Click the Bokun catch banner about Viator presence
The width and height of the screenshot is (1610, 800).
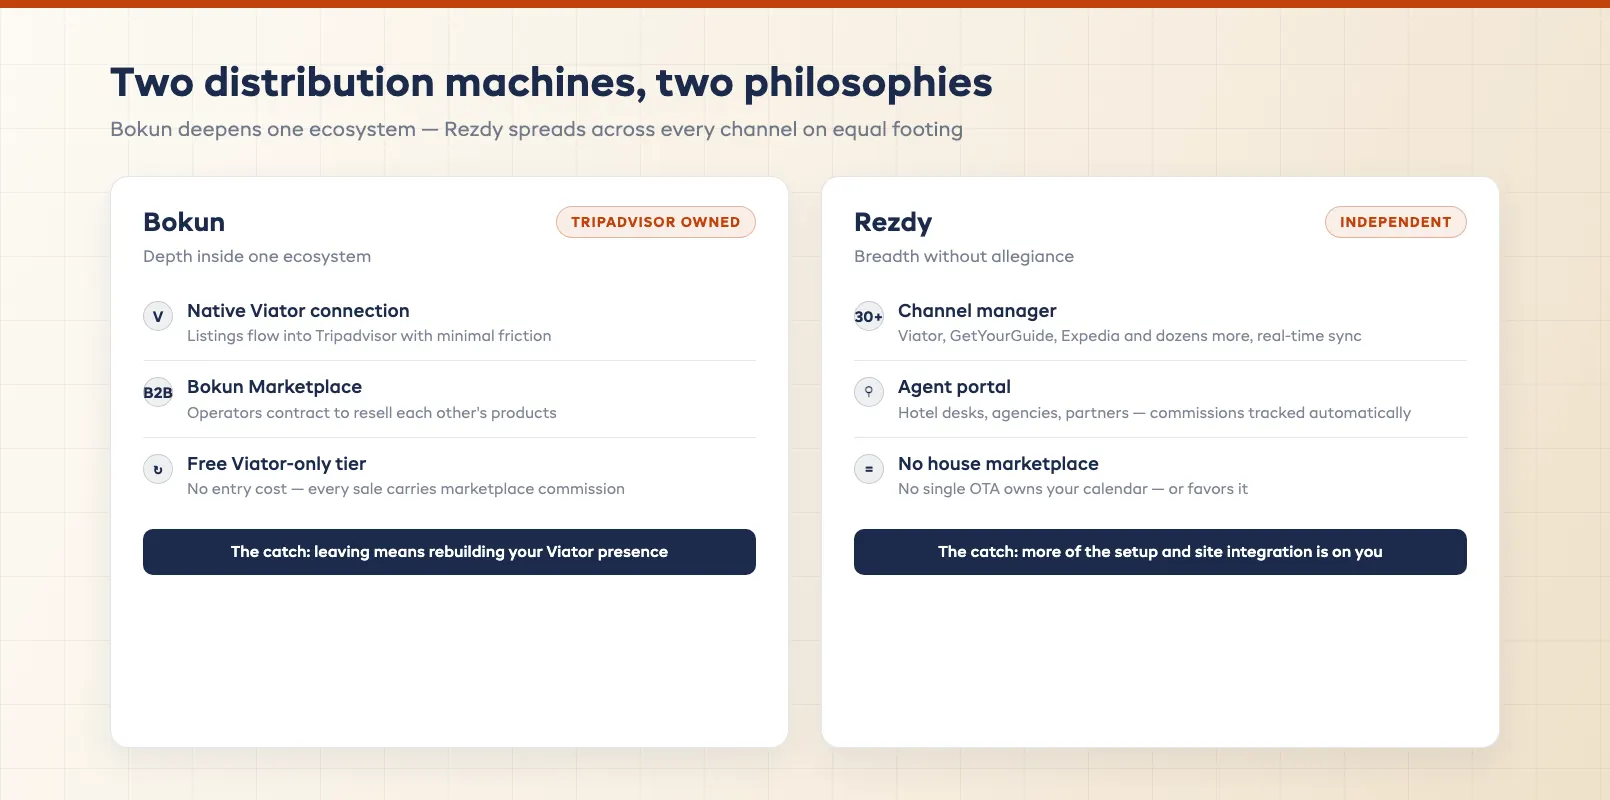click(x=449, y=552)
